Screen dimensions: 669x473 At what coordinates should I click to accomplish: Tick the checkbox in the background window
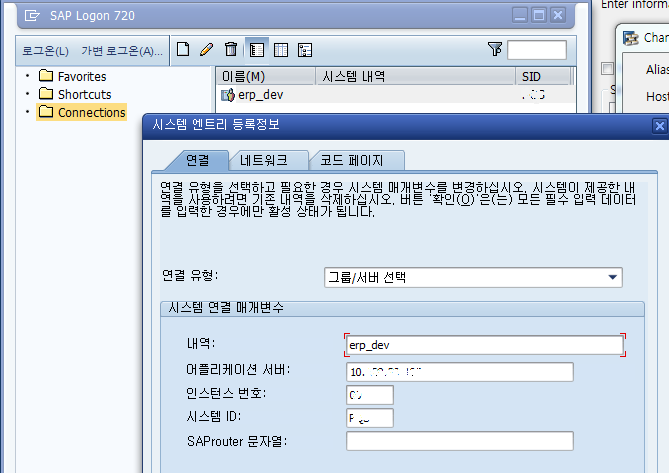click(x=607, y=69)
